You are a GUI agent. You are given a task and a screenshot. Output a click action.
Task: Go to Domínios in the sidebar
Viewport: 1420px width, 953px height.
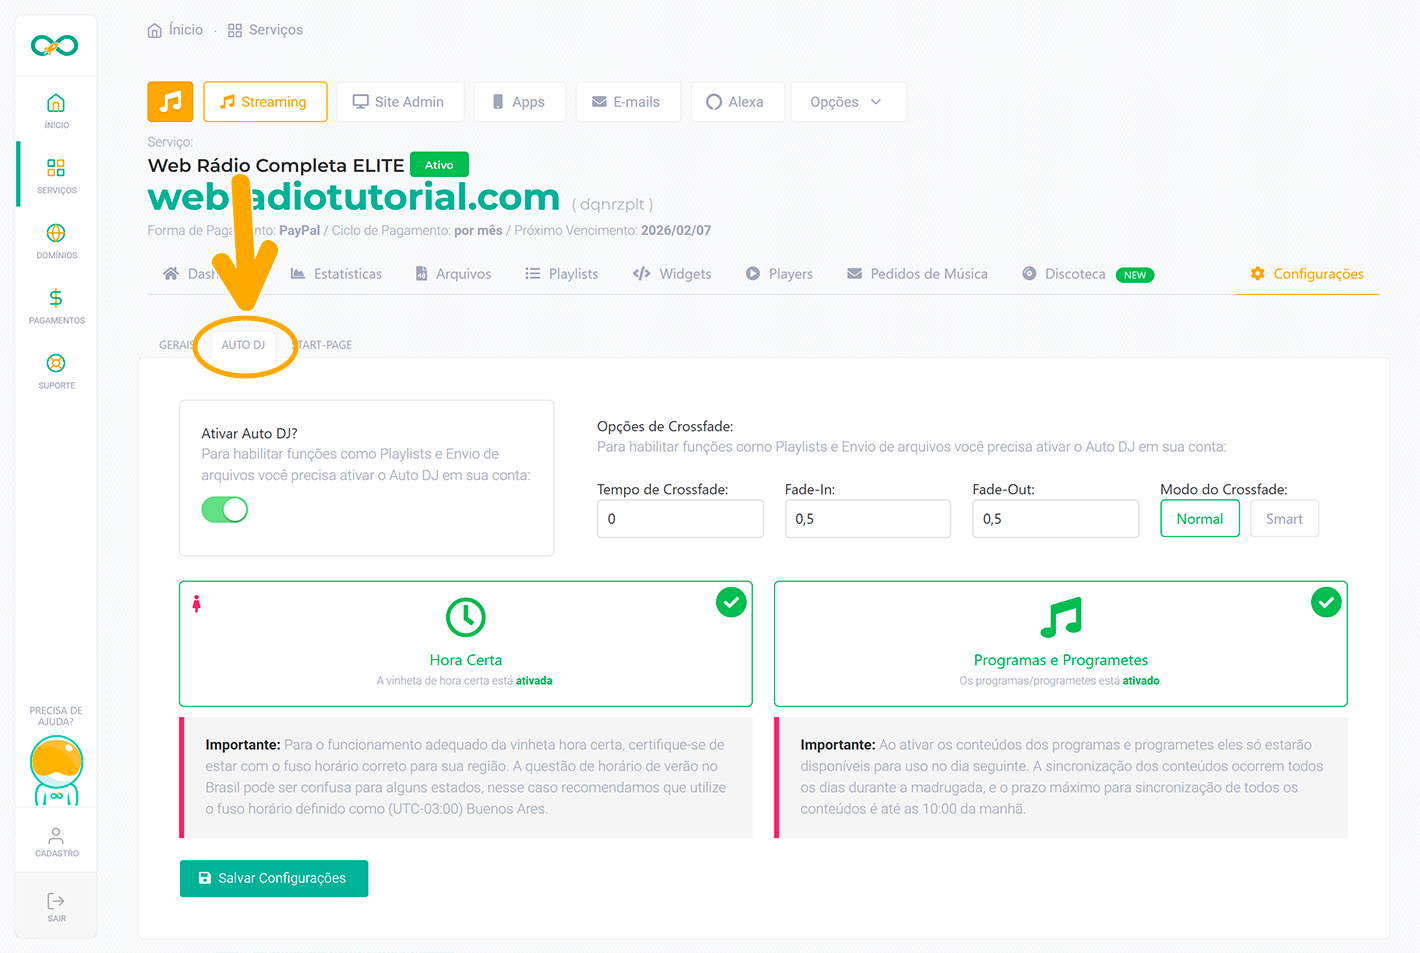tap(56, 240)
